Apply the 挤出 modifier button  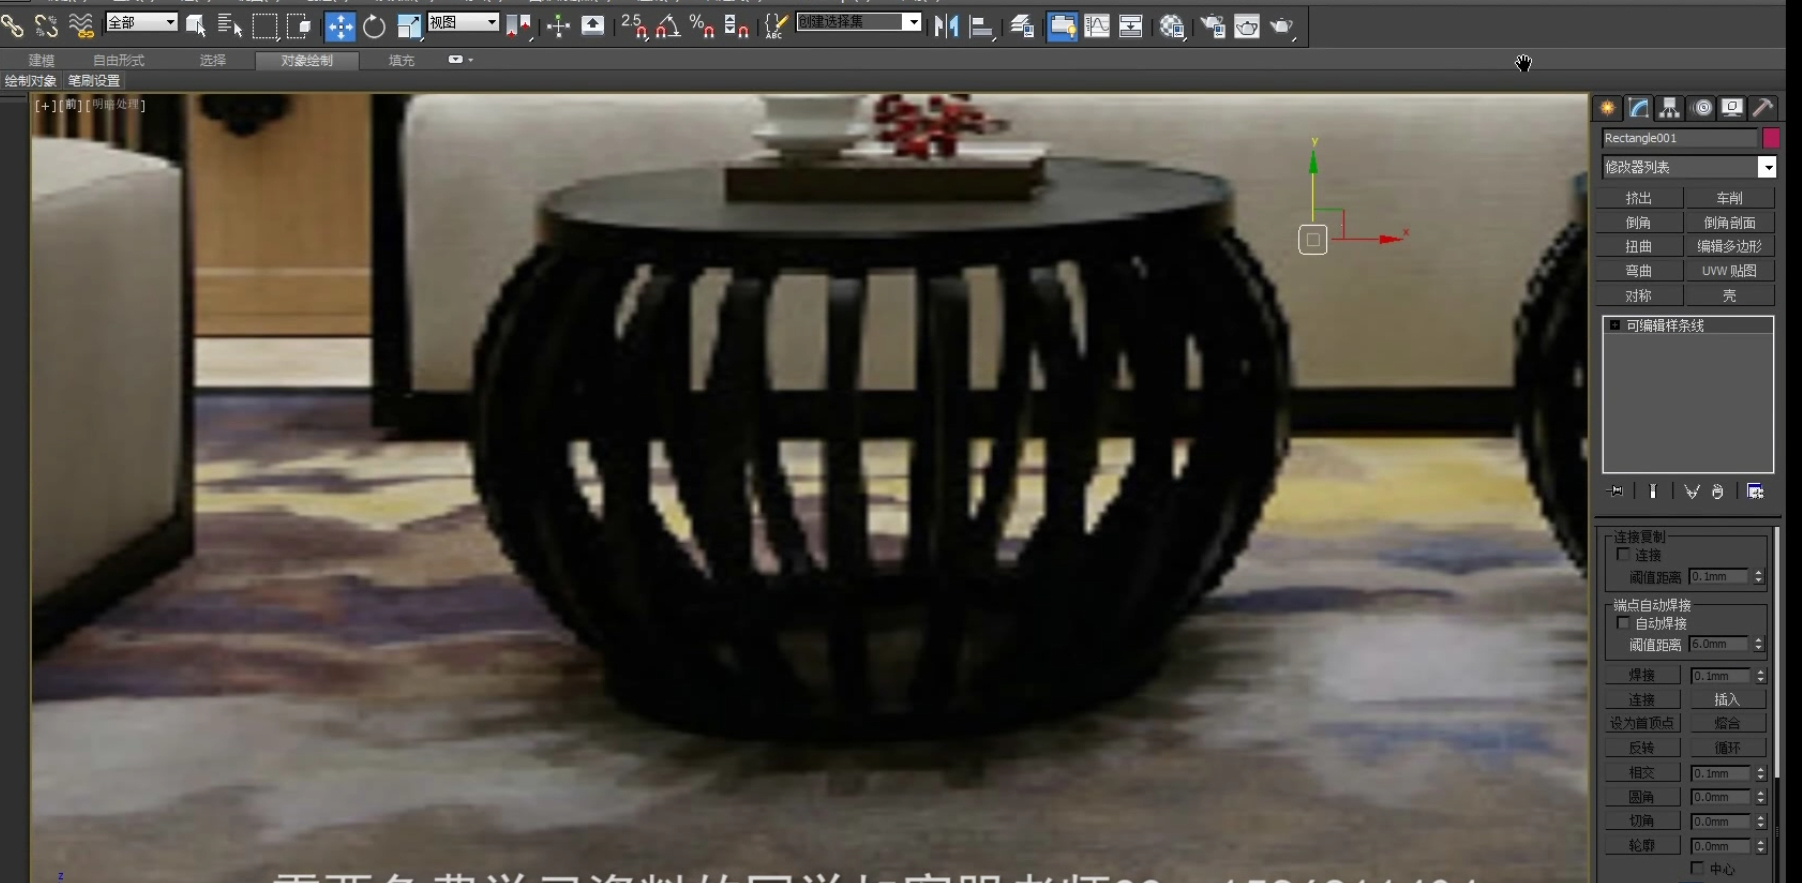click(x=1638, y=198)
